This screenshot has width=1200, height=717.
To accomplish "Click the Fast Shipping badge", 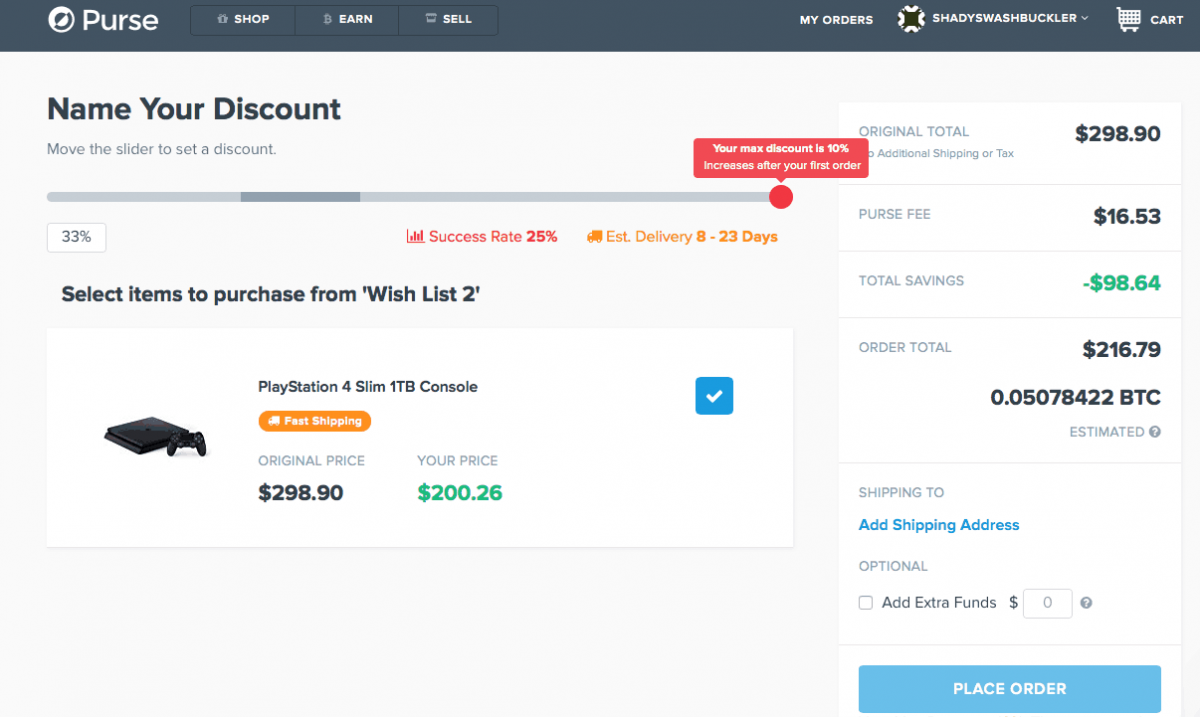I will pos(315,421).
